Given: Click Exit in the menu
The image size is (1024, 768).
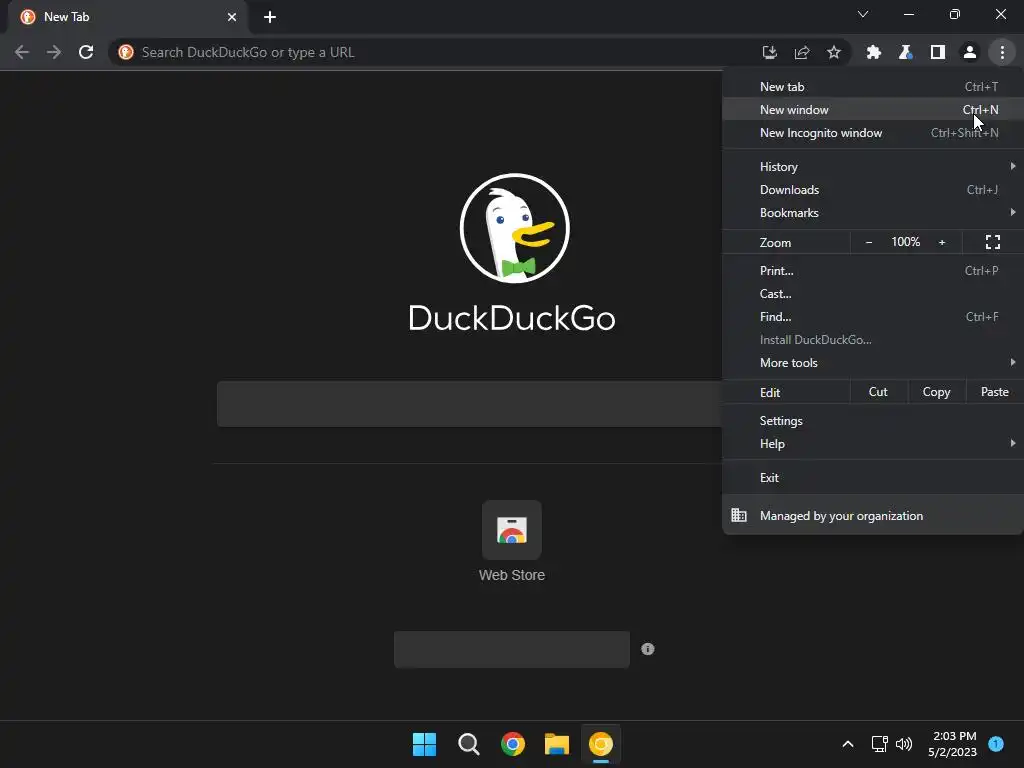Looking at the screenshot, I should 872,477.
